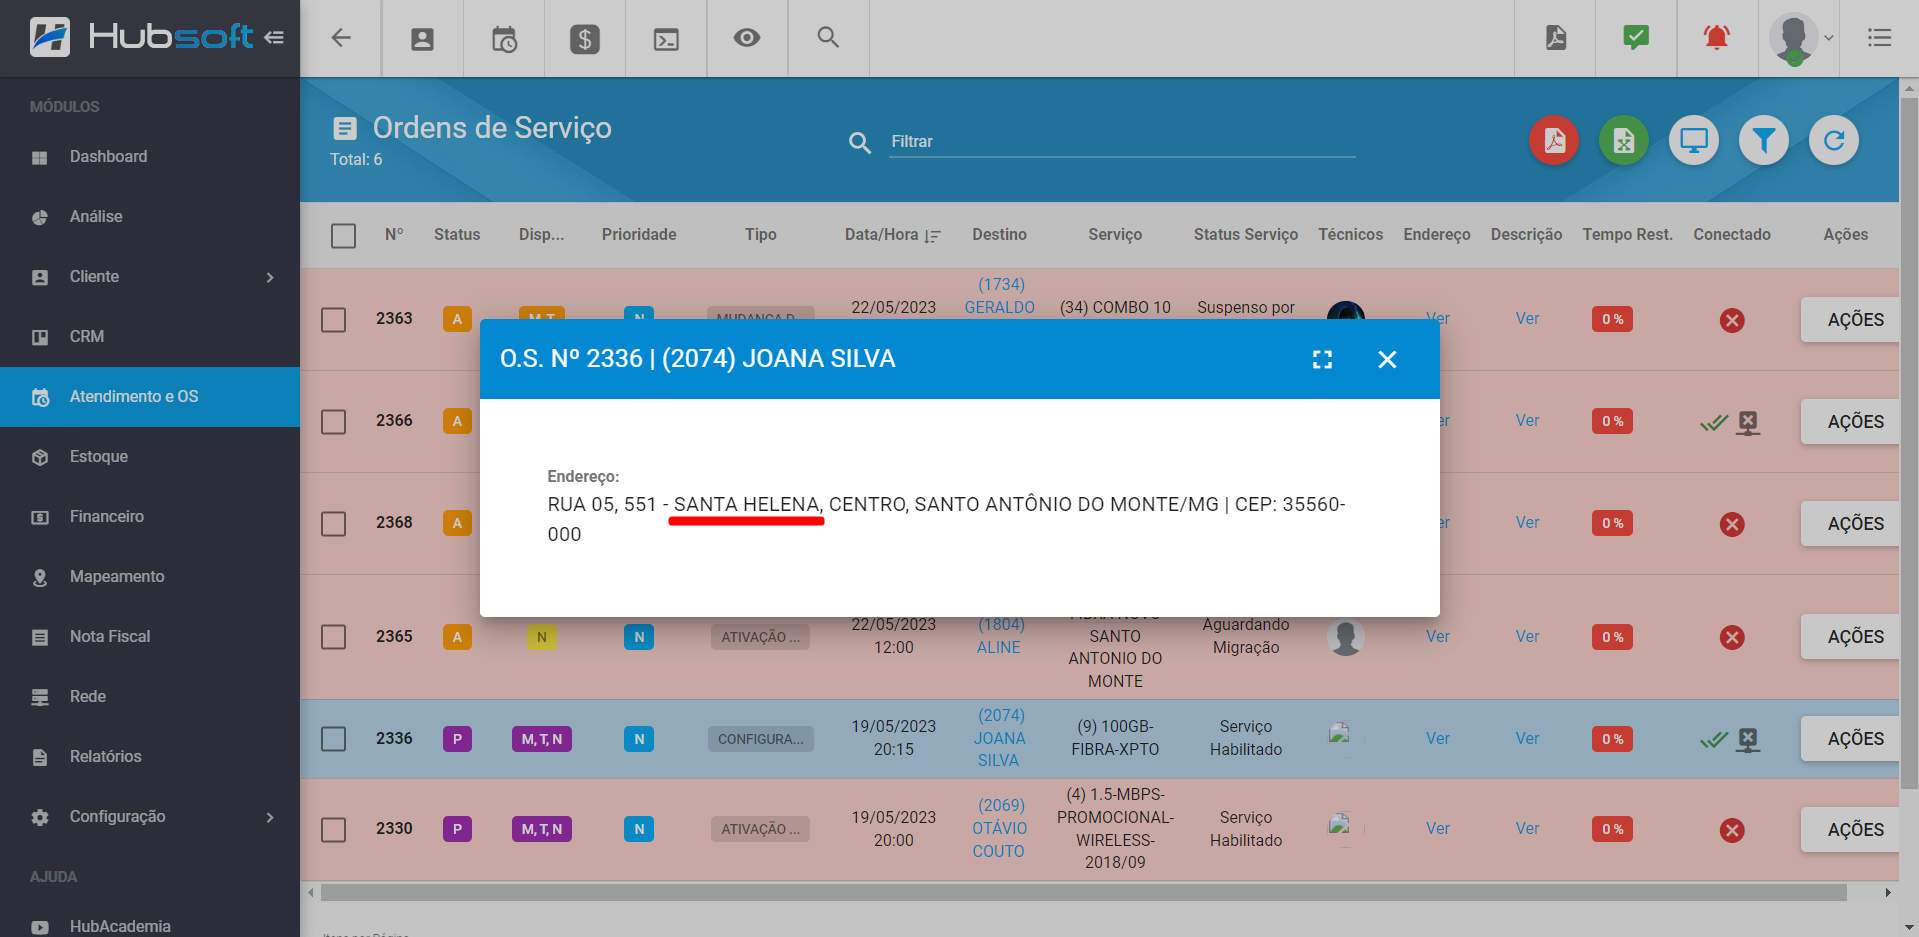Click the monitor display round button
This screenshot has height=937, width=1919.
[x=1694, y=140]
